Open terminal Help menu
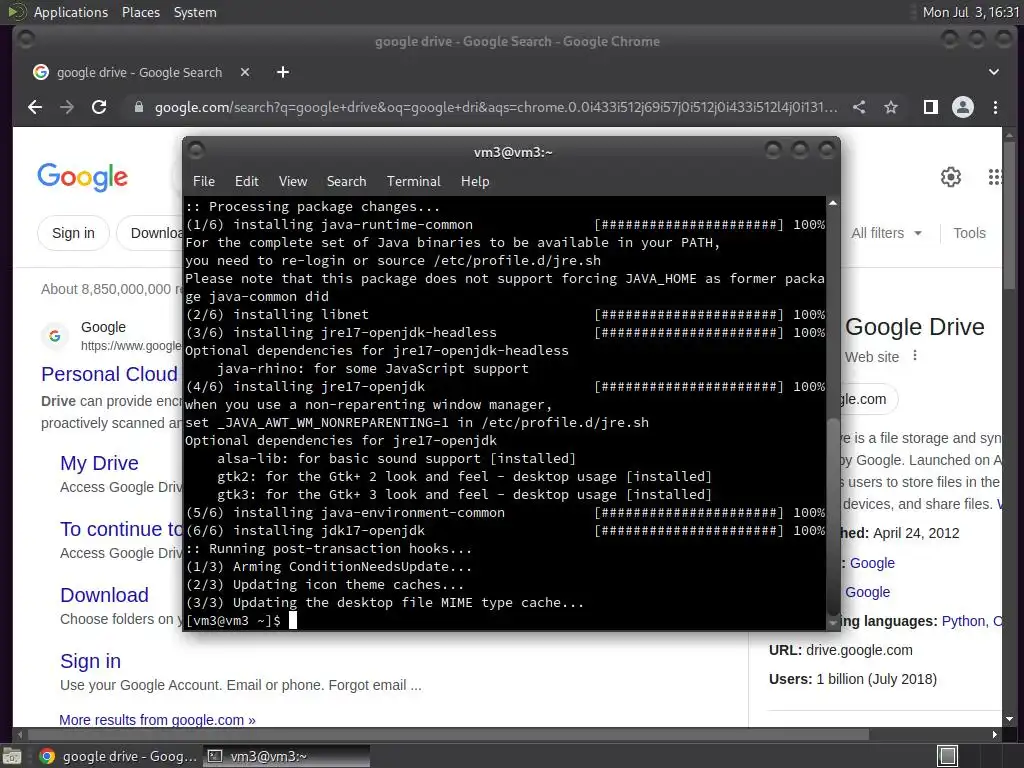The height and width of the screenshot is (768, 1024). [x=475, y=182]
